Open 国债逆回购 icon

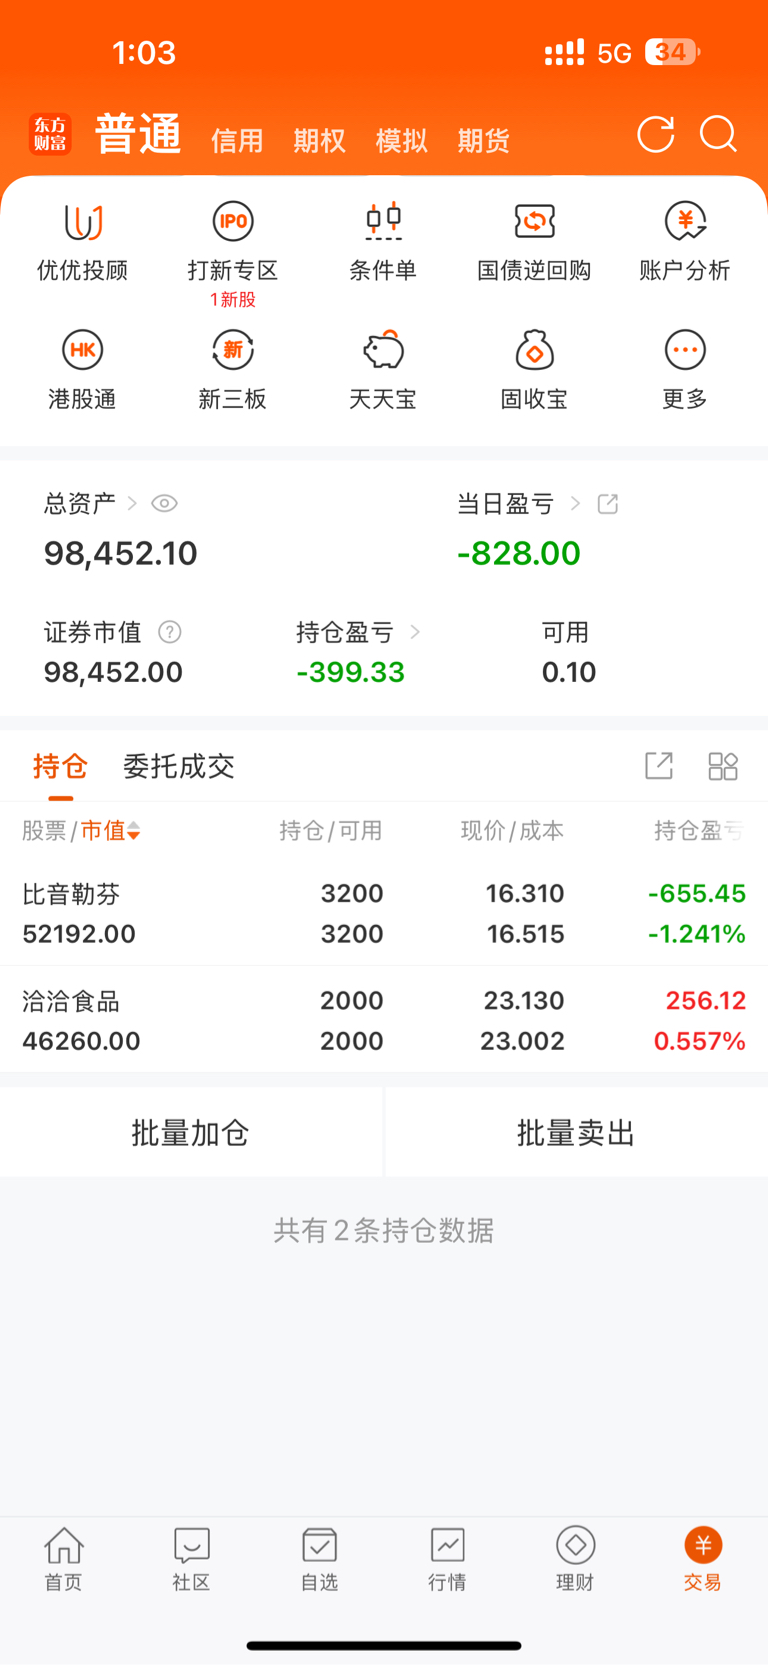point(534,222)
